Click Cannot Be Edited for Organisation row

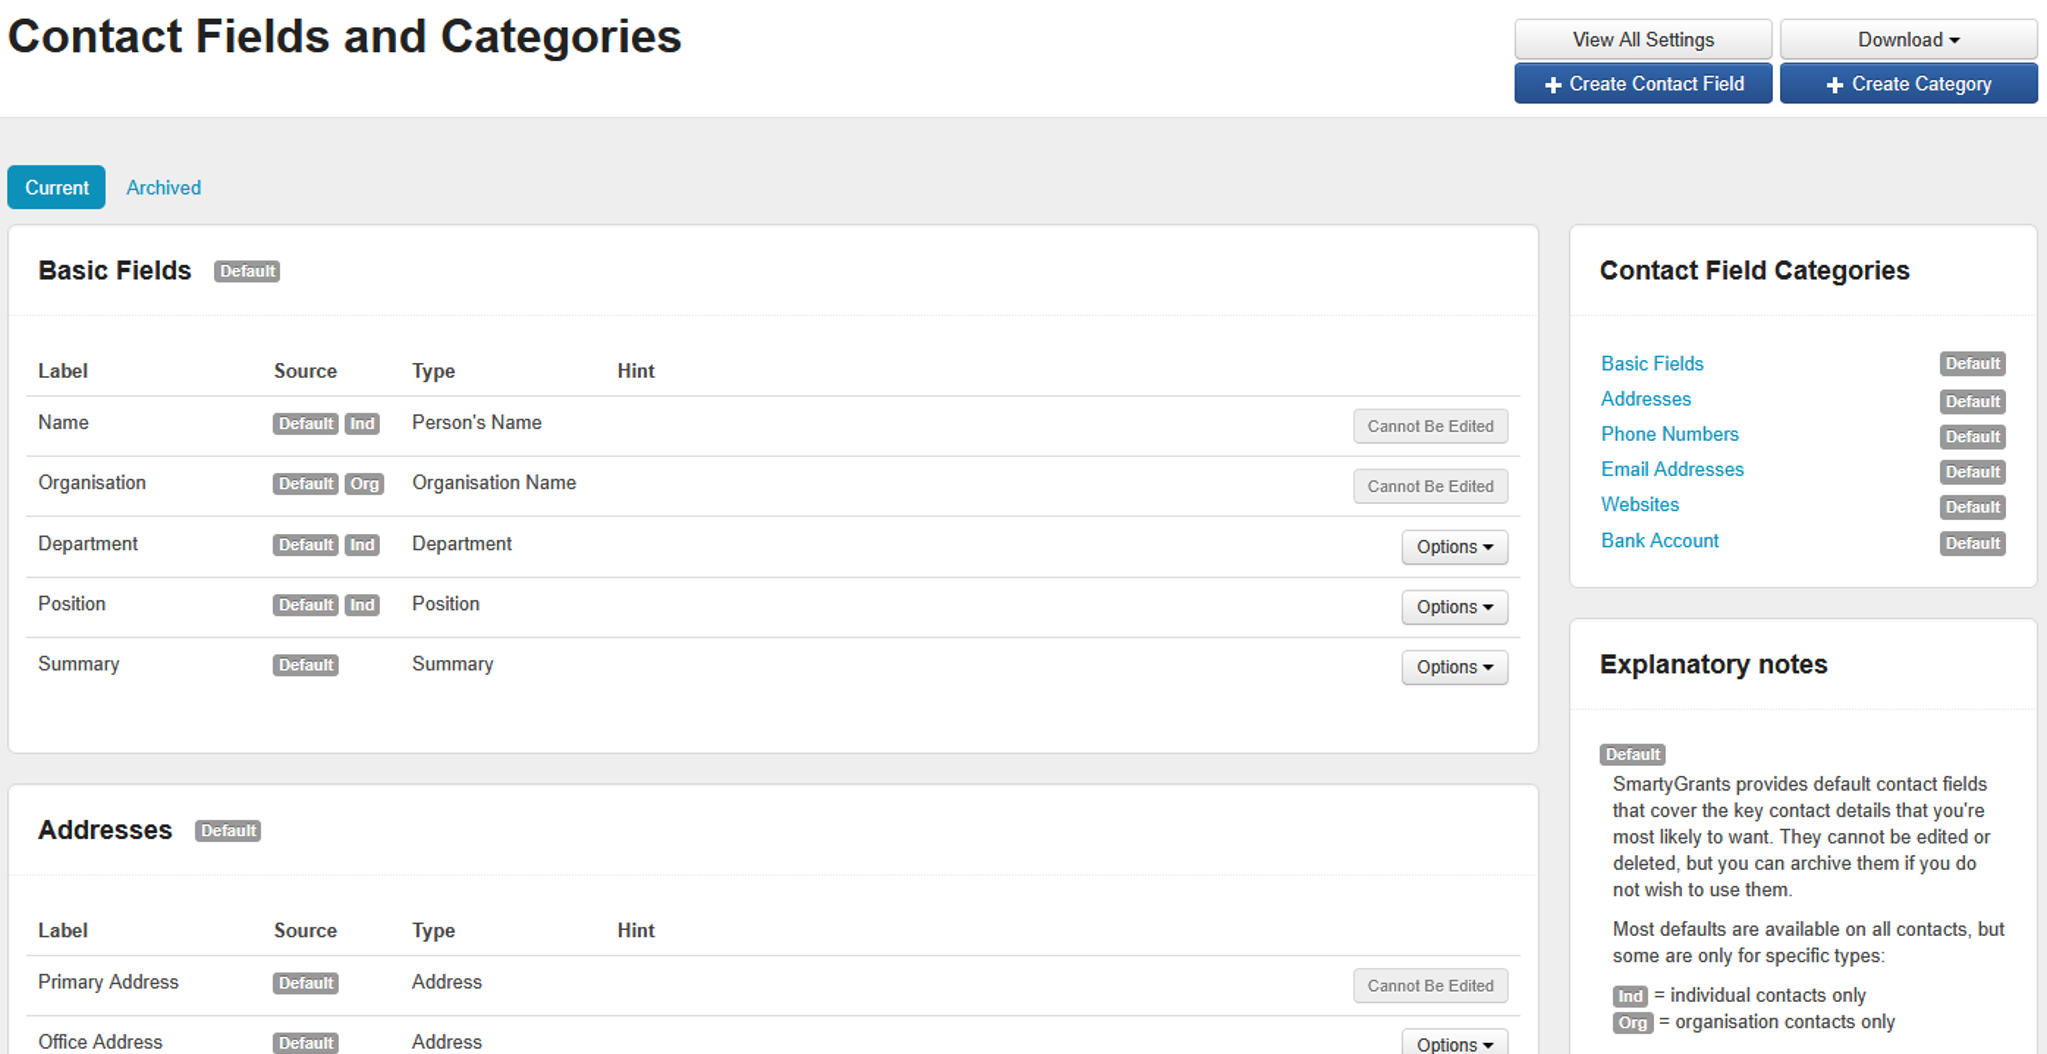[1430, 486]
